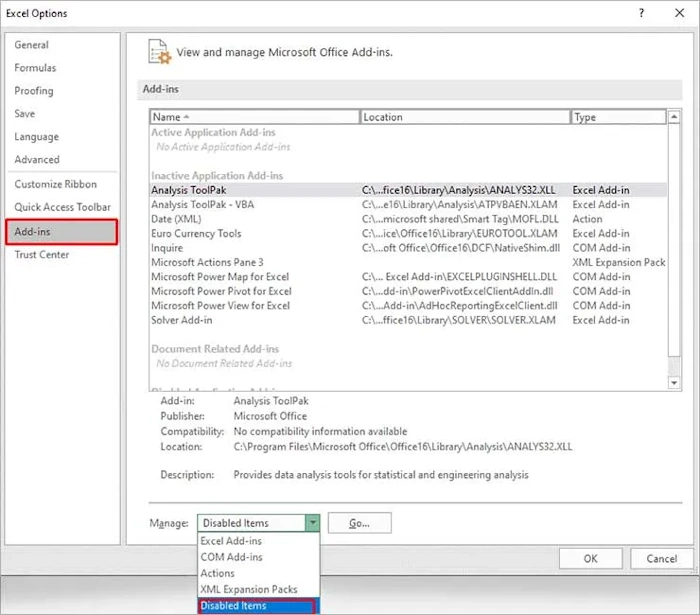700x615 pixels.
Task: Click the Cancel button
Action: tap(662, 558)
